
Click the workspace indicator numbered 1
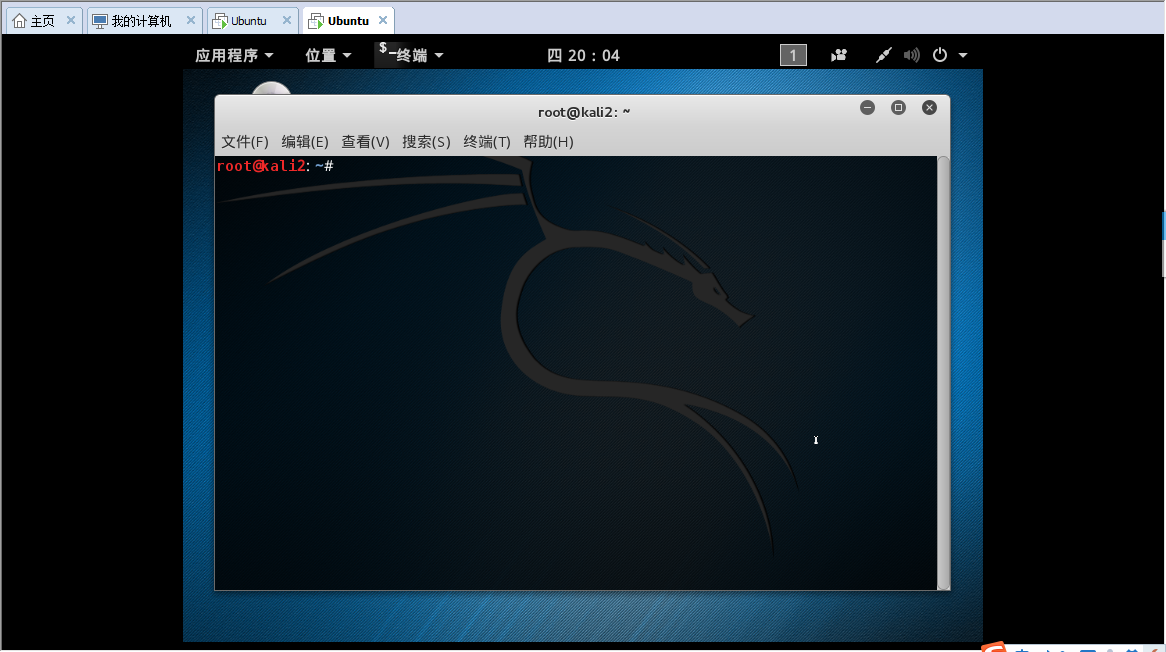(793, 55)
